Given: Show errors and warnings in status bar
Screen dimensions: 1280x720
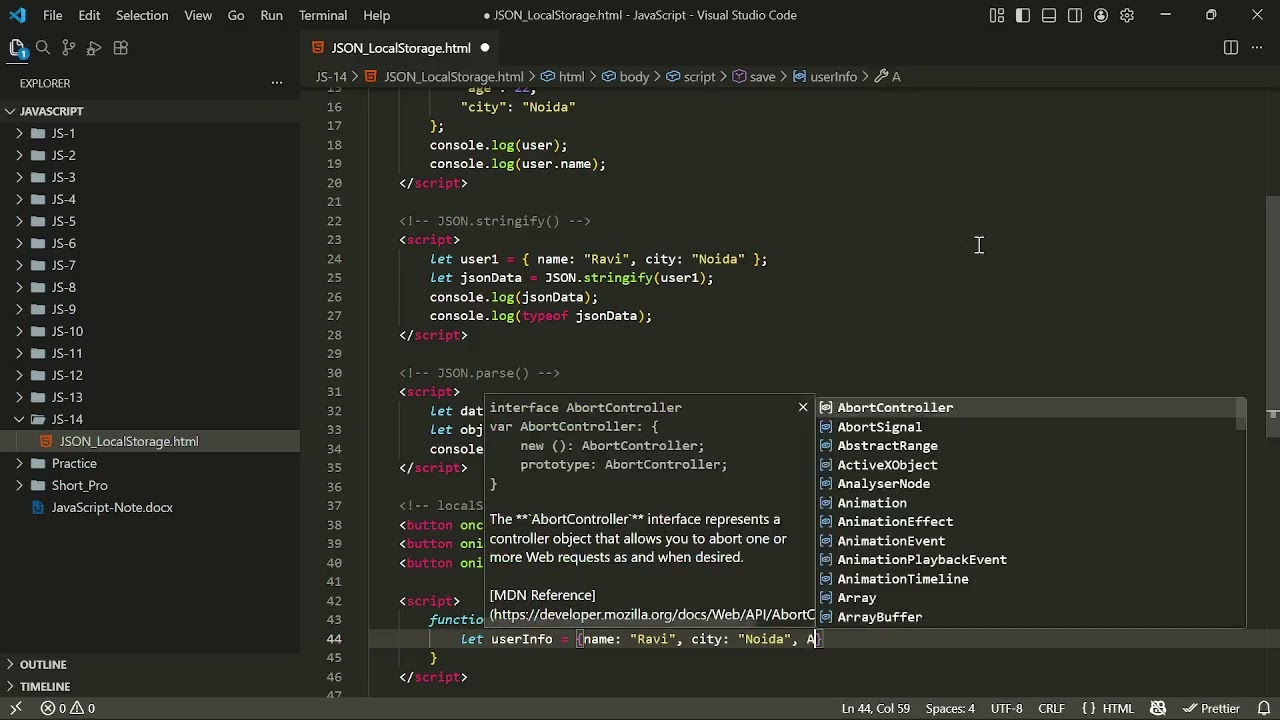Looking at the screenshot, I should (68, 708).
